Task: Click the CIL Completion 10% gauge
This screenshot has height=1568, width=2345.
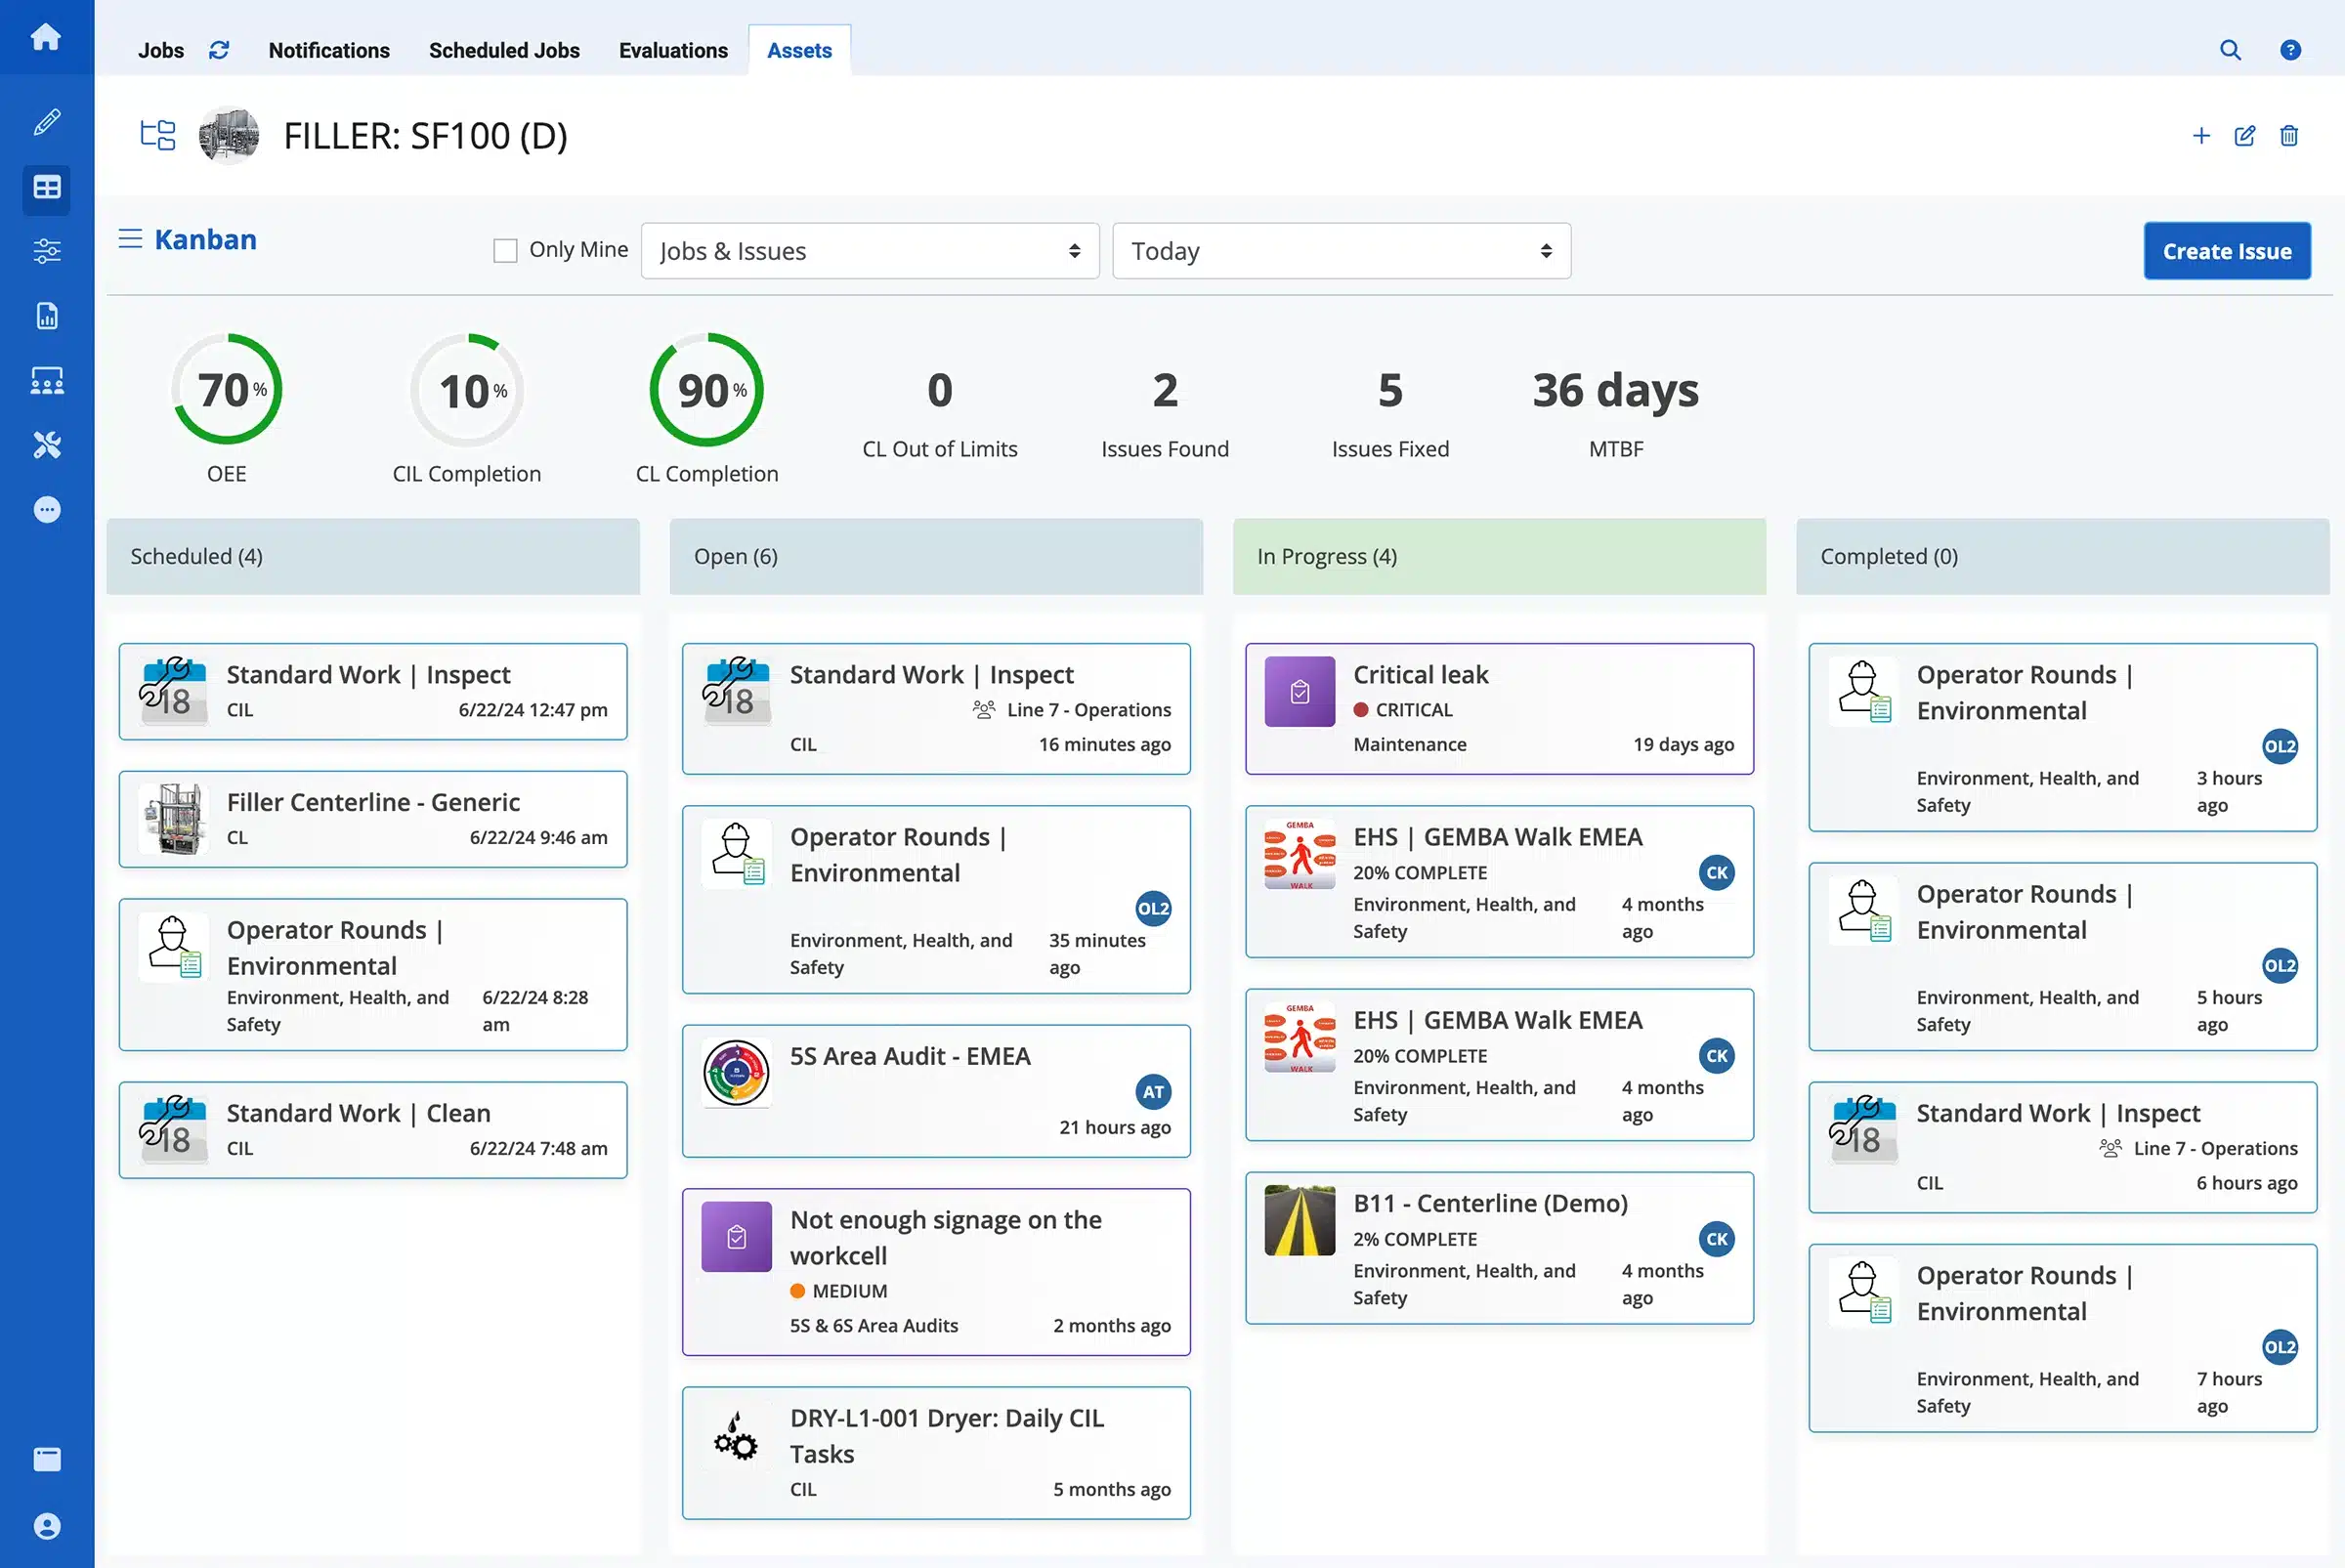Action: (467, 390)
